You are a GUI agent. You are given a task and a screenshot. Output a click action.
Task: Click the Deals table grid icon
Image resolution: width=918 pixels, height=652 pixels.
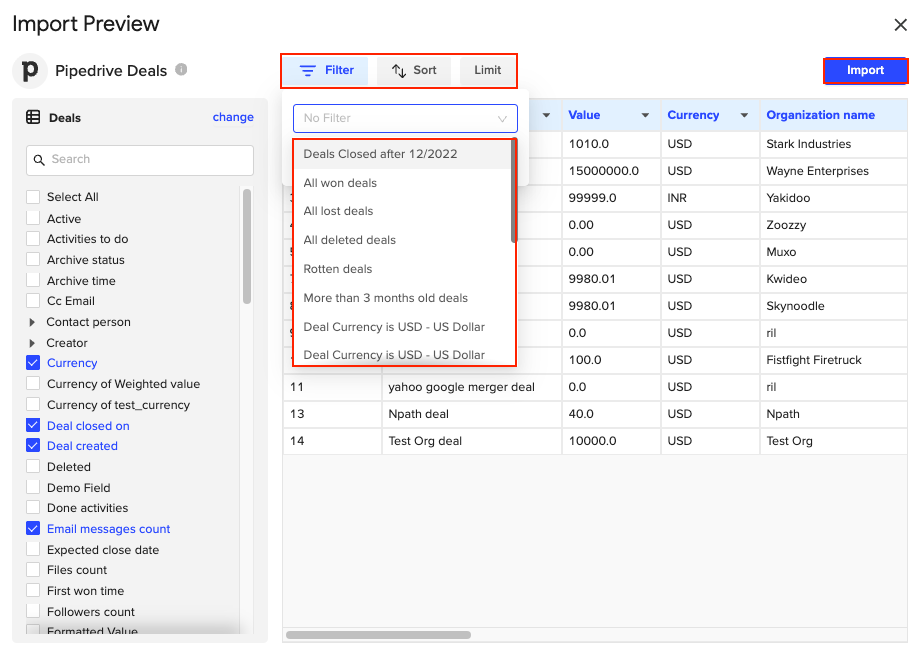pyautogui.click(x=33, y=117)
